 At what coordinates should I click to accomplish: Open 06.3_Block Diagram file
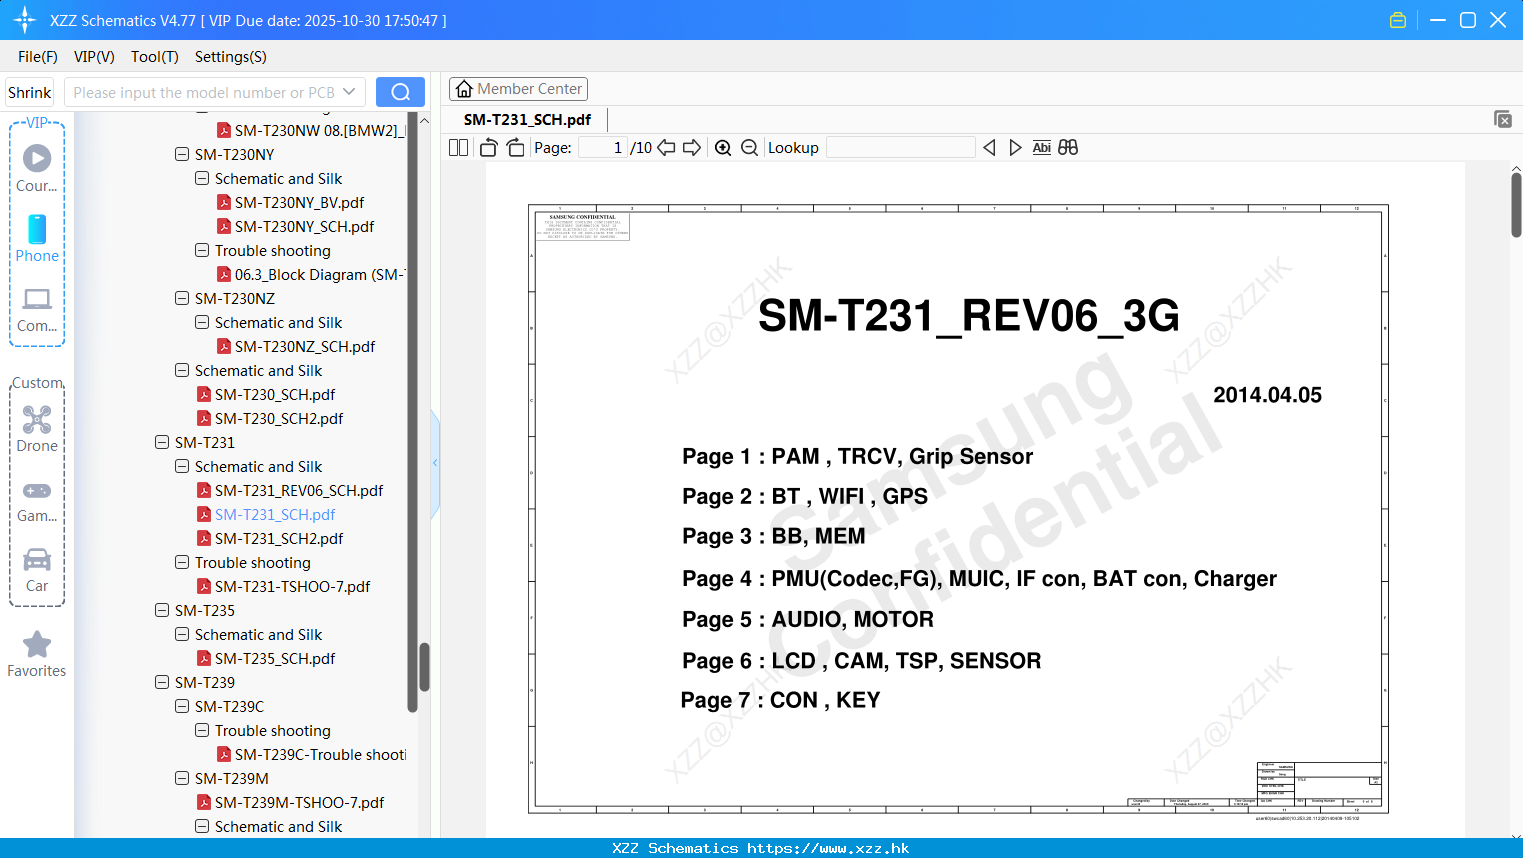point(319,274)
